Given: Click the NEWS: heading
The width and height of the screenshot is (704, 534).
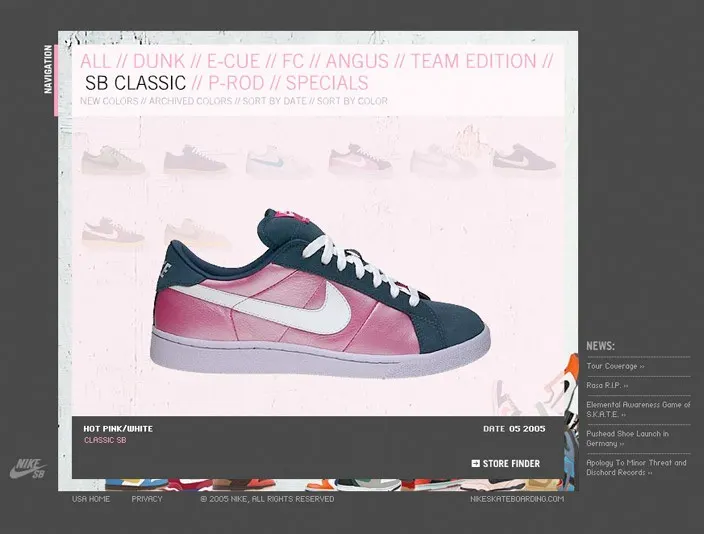Looking at the screenshot, I should (600, 346).
